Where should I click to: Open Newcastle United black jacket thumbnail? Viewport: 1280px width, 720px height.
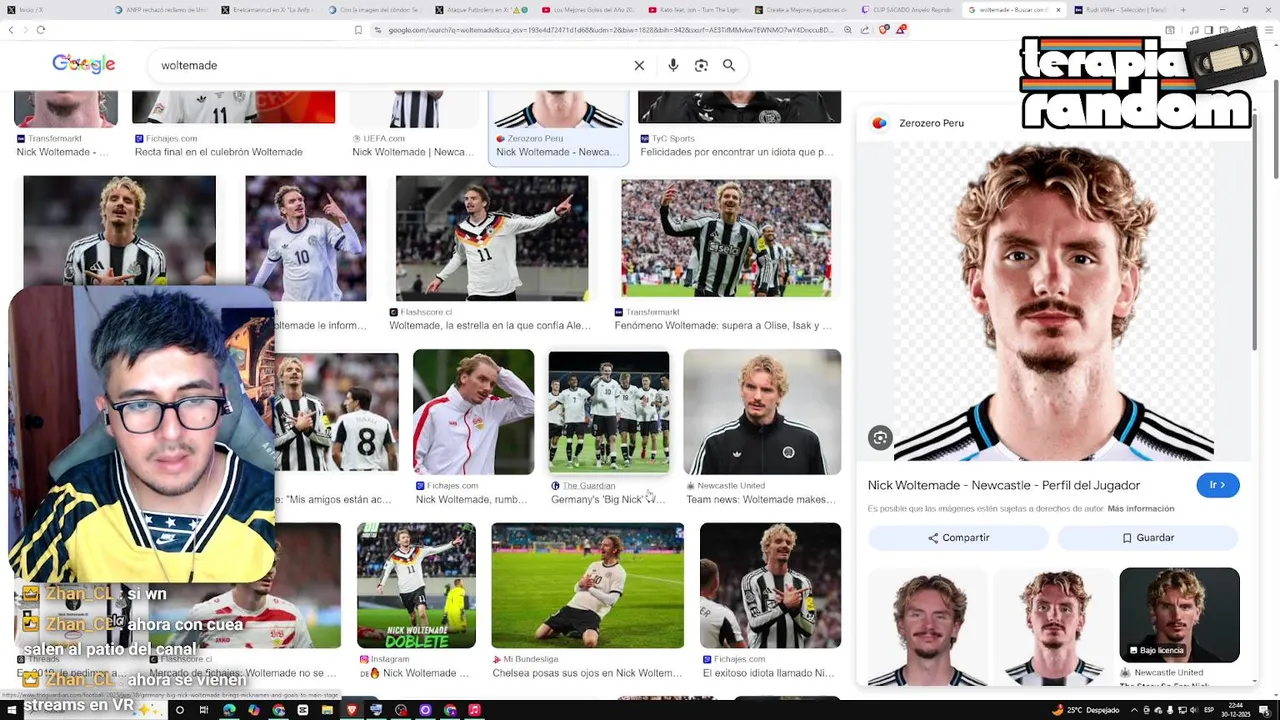(x=762, y=411)
